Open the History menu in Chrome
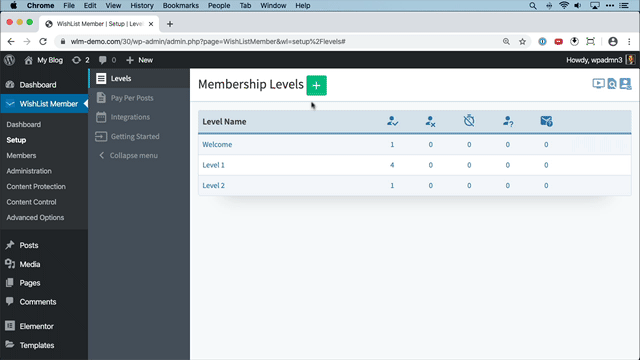640x360 pixels. coord(142,6)
